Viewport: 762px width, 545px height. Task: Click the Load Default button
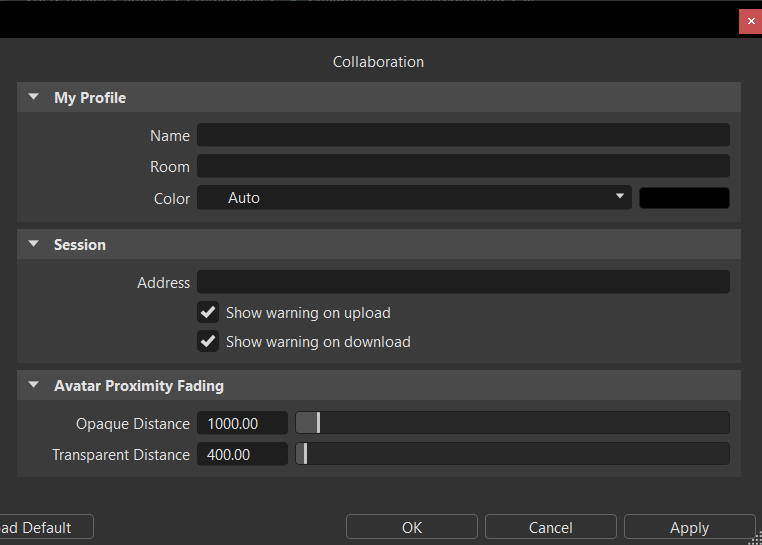(x=46, y=527)
